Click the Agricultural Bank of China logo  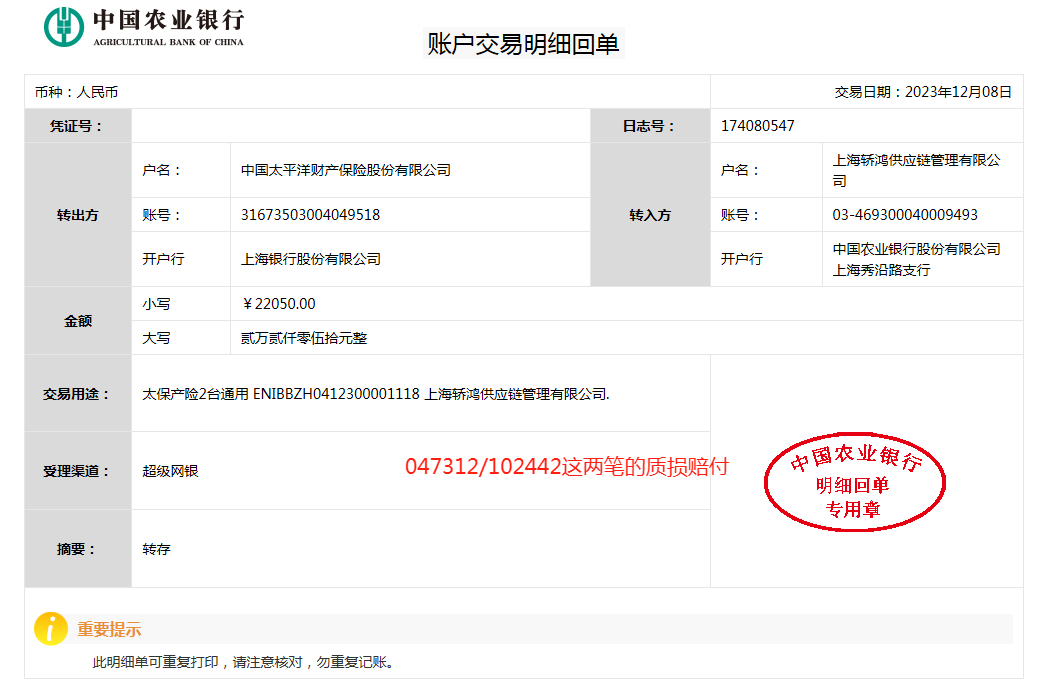(143, 27)
